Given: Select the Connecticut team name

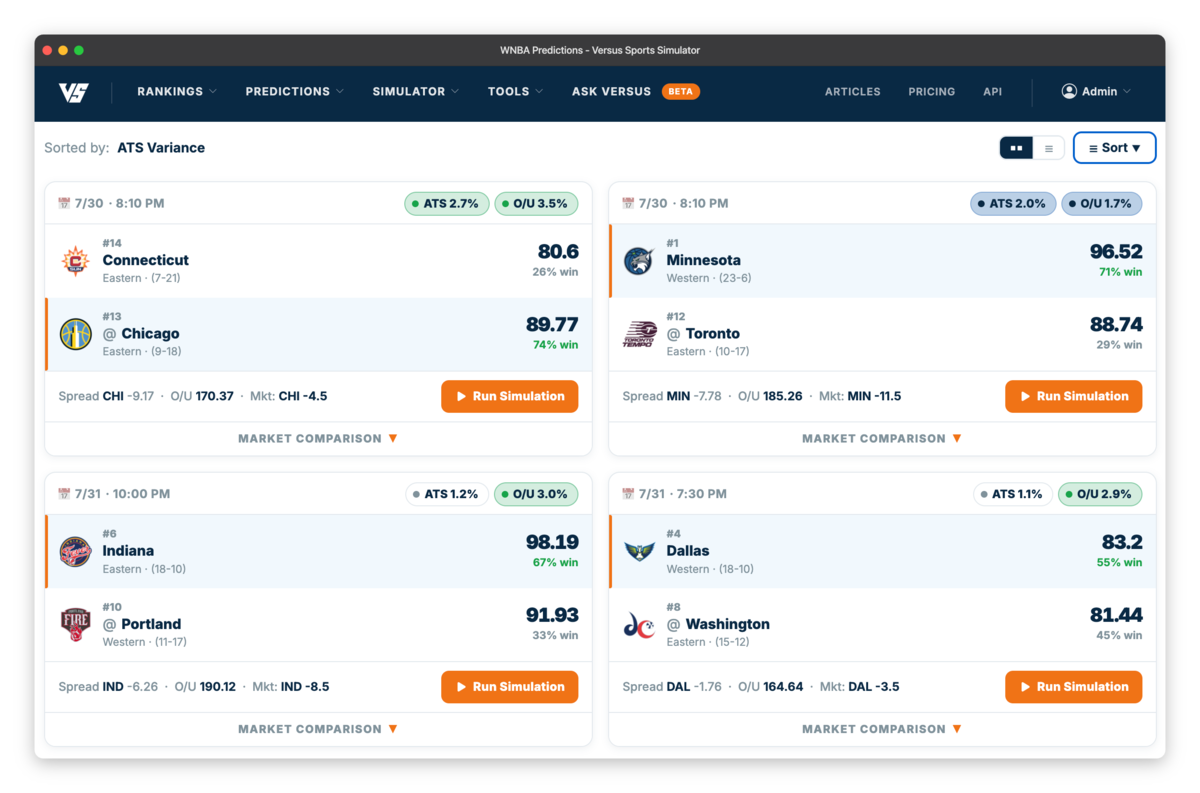Looking at the screenshot, I should [x=145, y=260].
